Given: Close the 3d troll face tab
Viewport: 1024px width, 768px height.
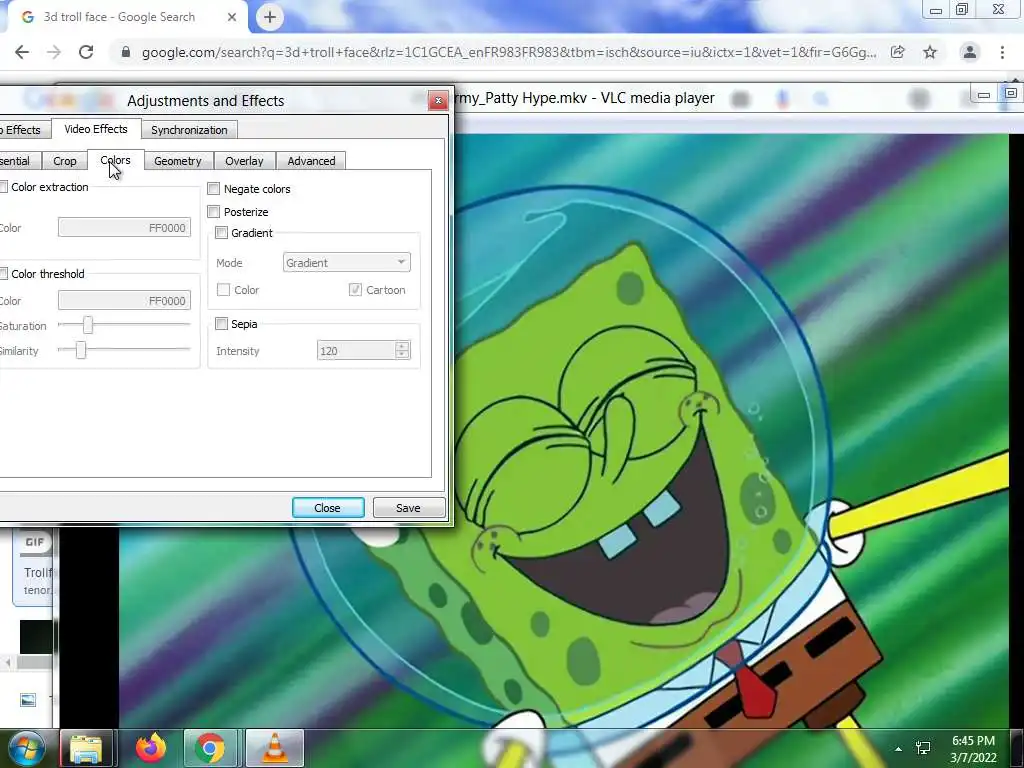Looking at the screenshot, I should pos(232,17).
